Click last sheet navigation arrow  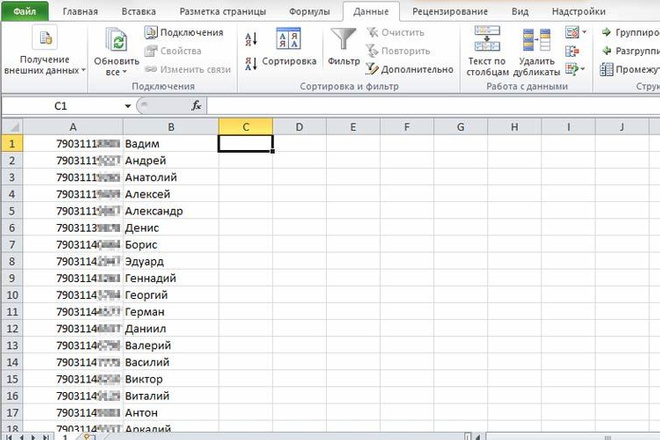coord(46,437)
